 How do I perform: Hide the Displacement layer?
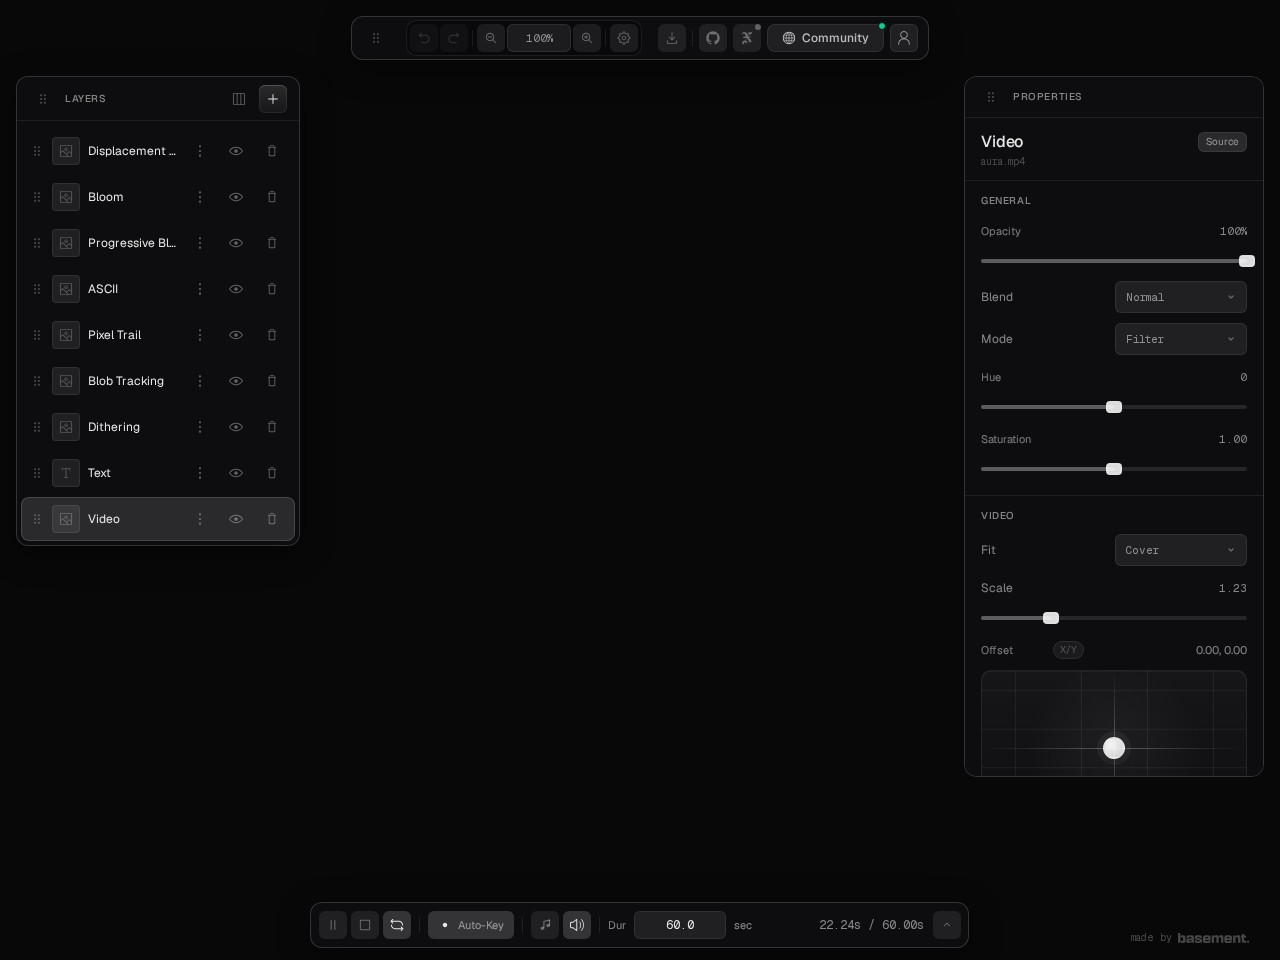(236, 151)
